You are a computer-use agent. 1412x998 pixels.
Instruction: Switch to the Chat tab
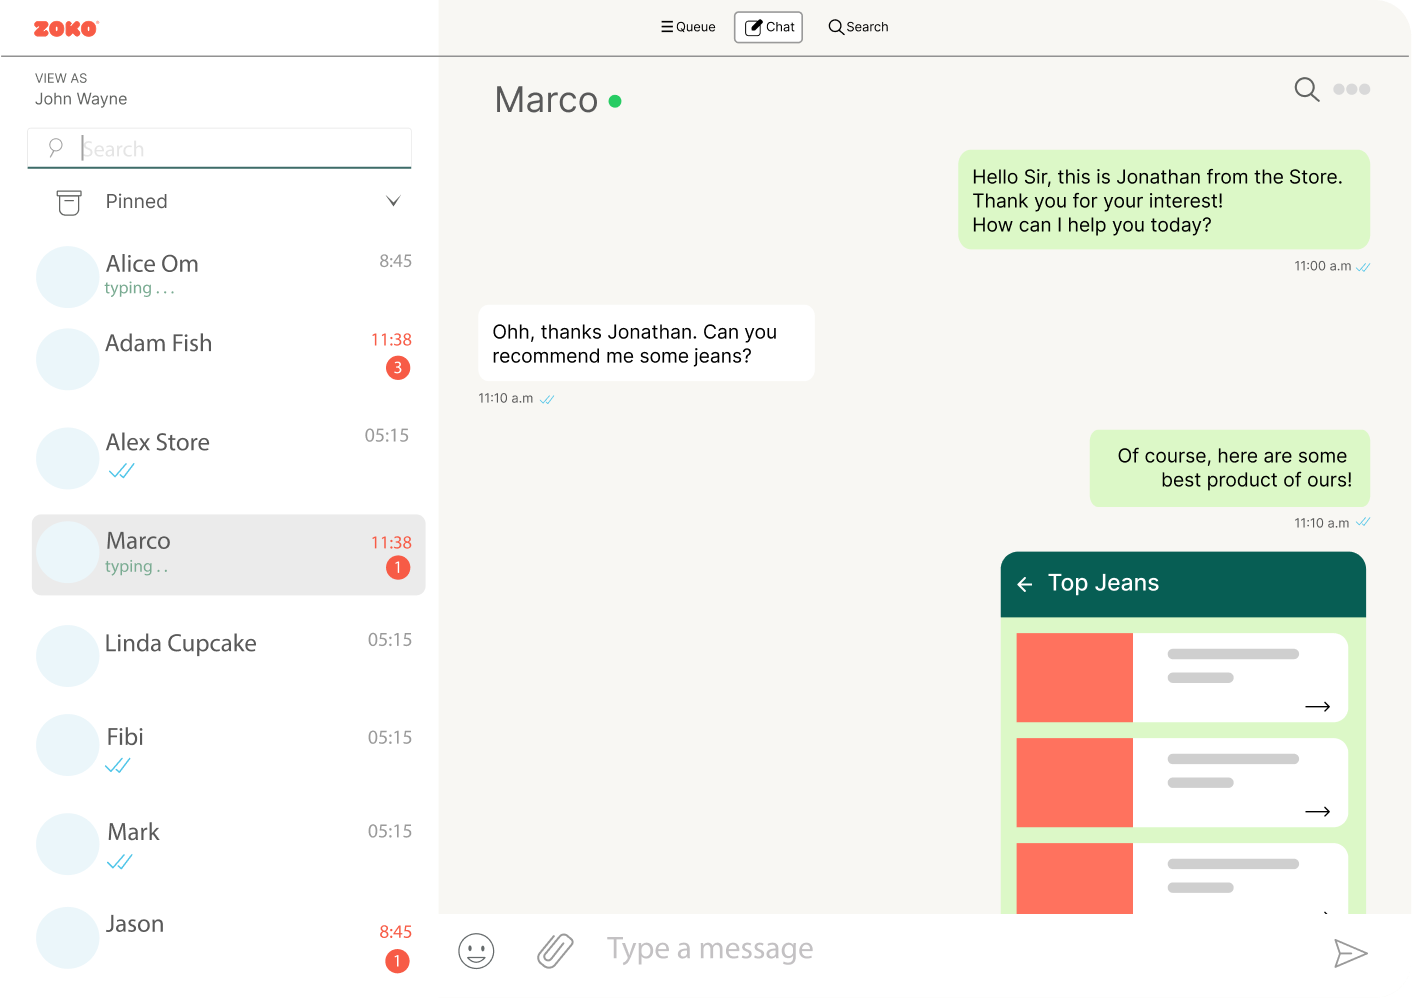768,27
